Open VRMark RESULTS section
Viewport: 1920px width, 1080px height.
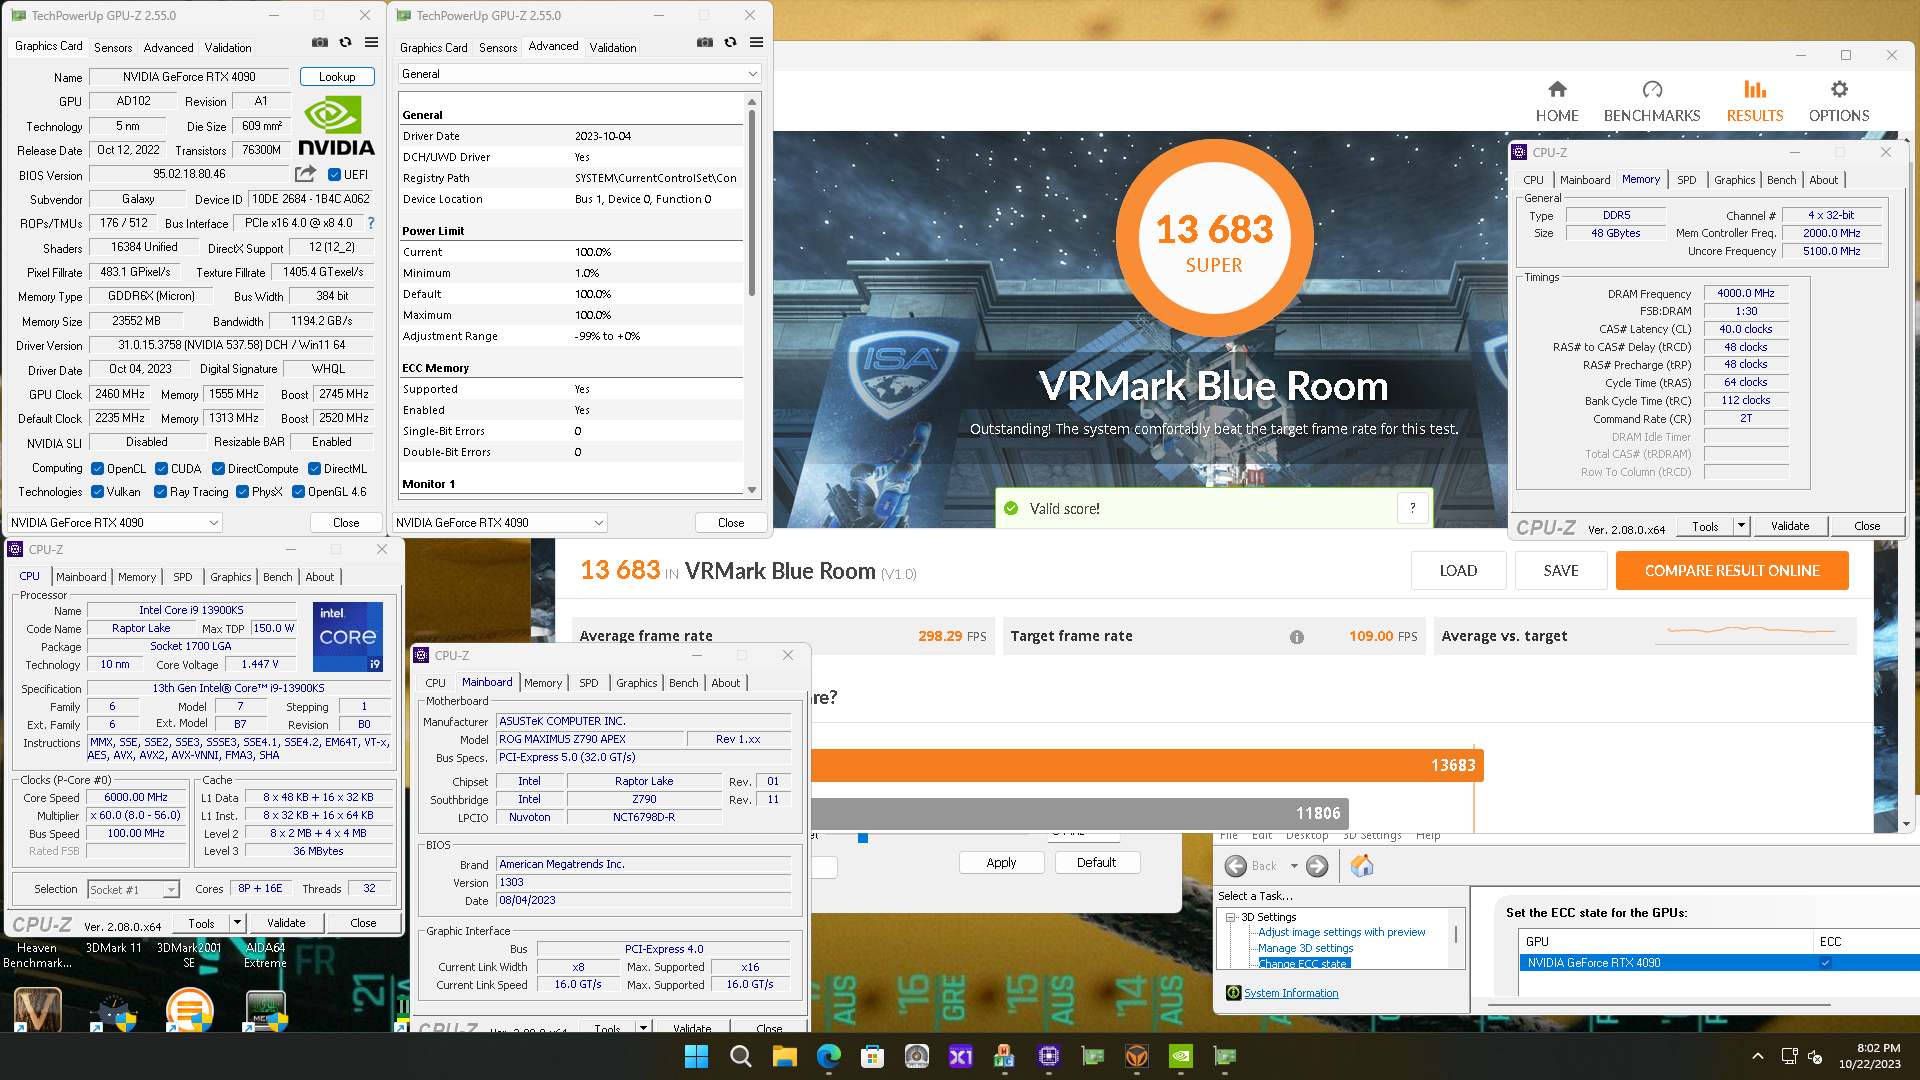point(1755,101)
